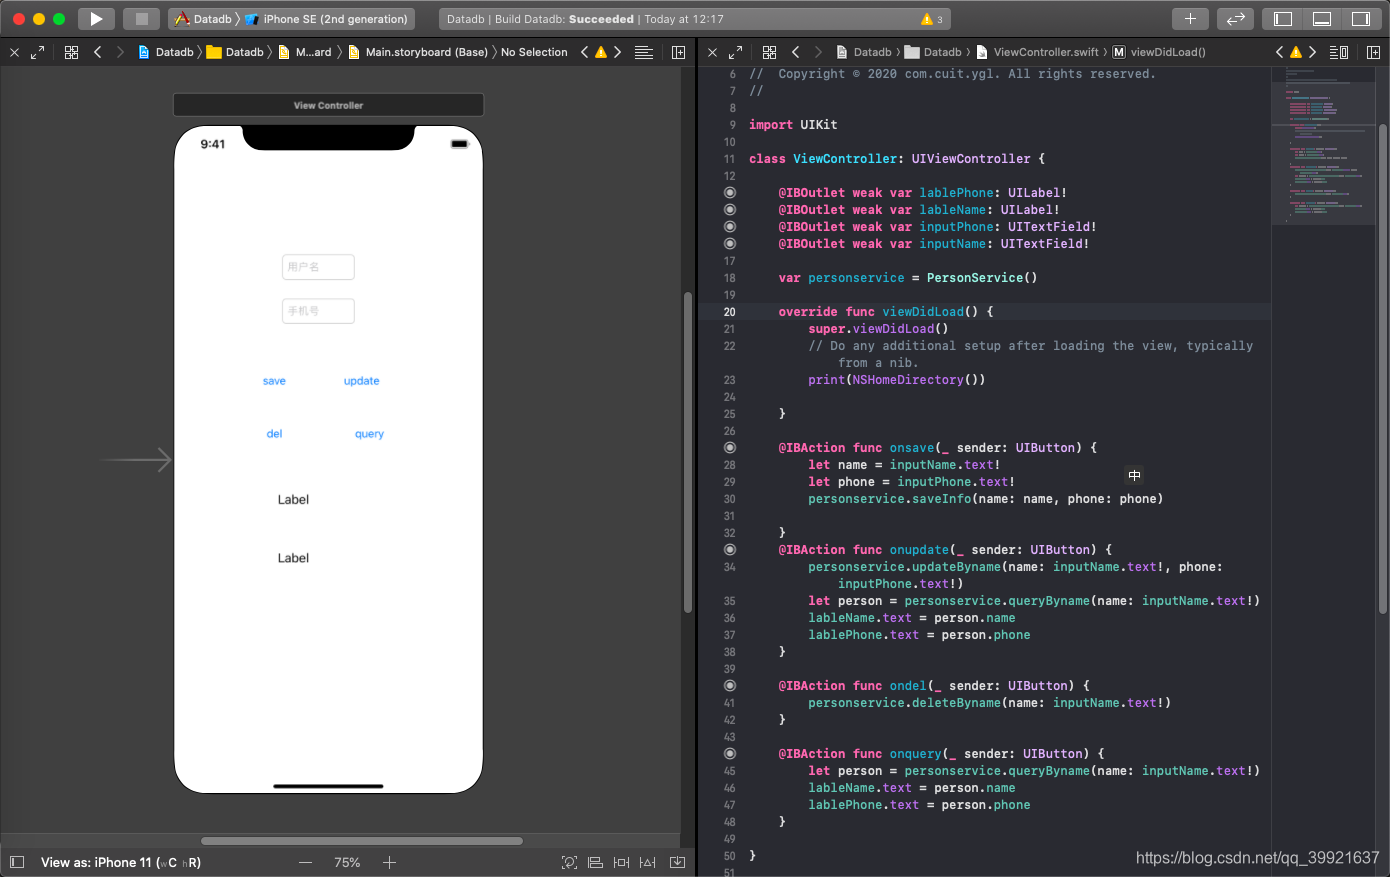This screenshot has width=1390, height=877.
Task: Go forward in storyboard editor history
Action: pyautogui.click(x=120, y=52)
